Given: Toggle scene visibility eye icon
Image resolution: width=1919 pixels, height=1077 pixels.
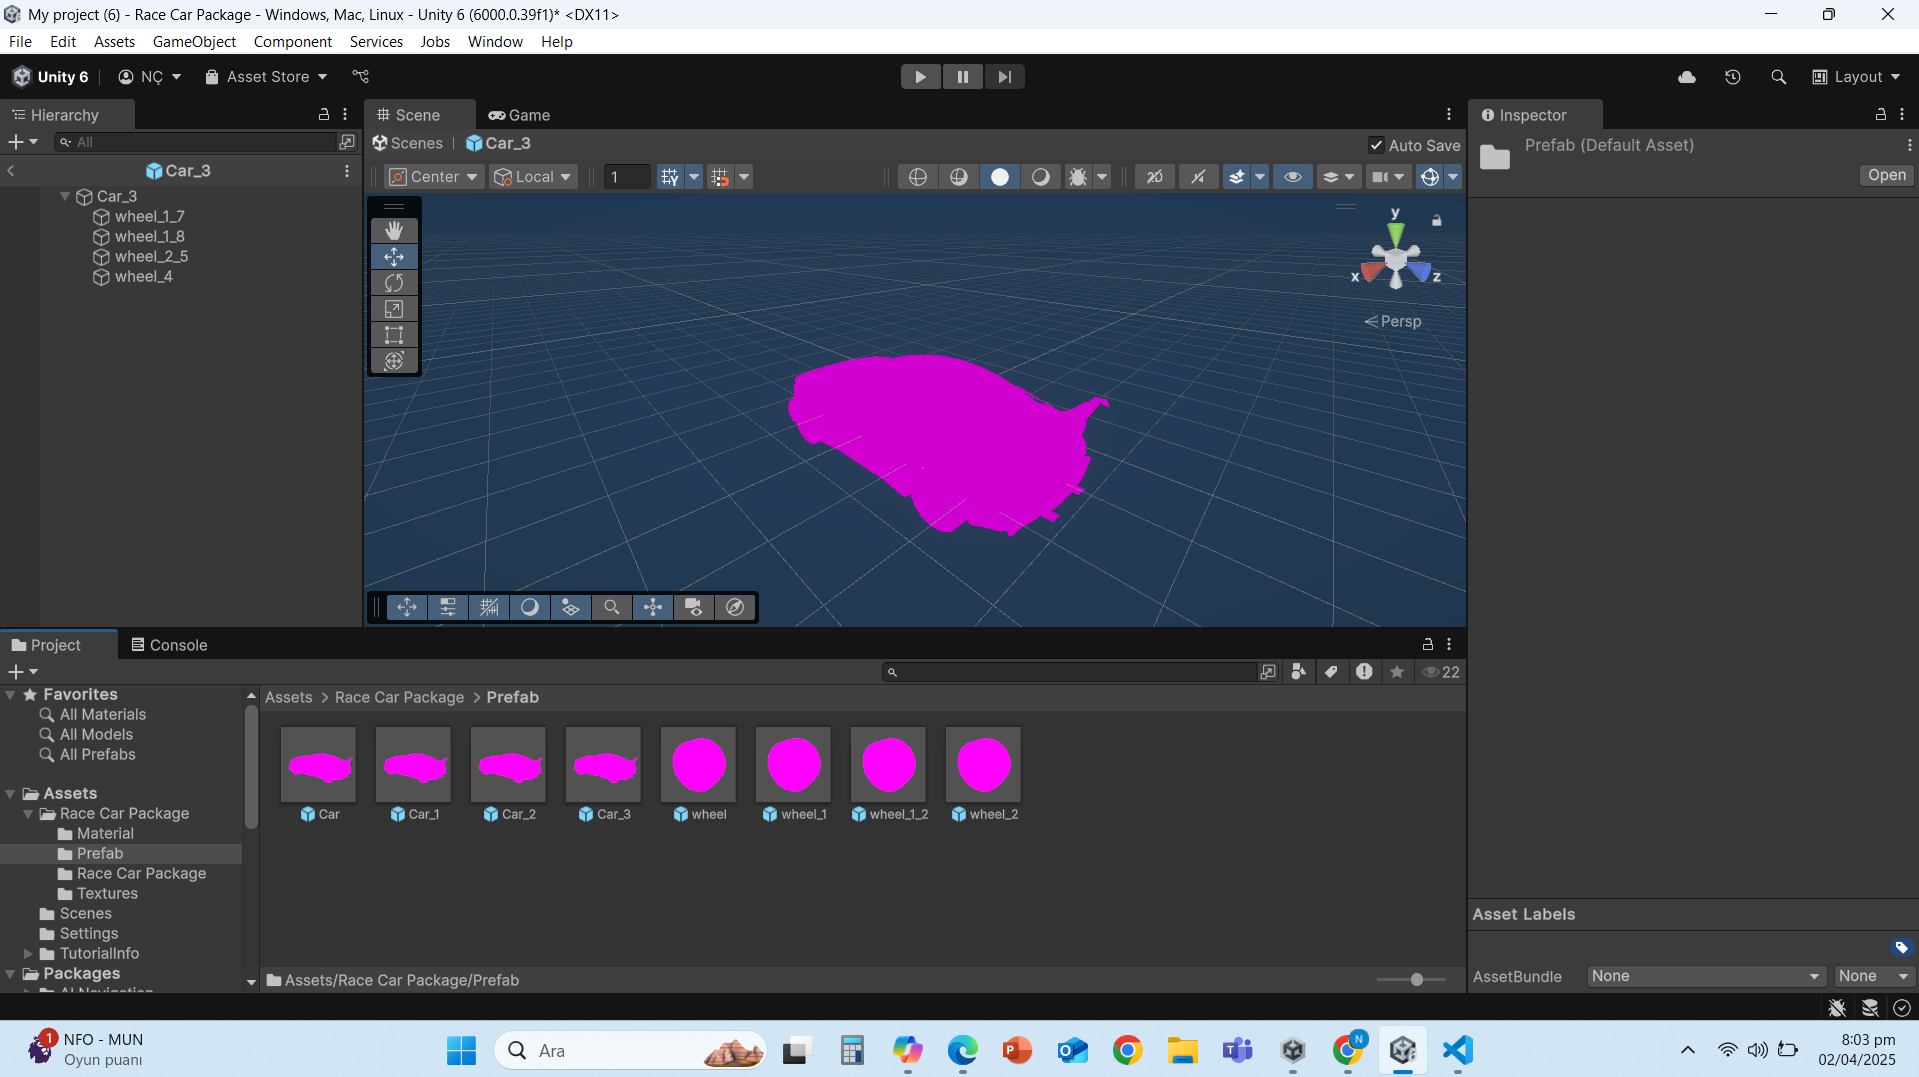Looking at the screenshot, I should pyautogui.click(x=1293, y=177).
